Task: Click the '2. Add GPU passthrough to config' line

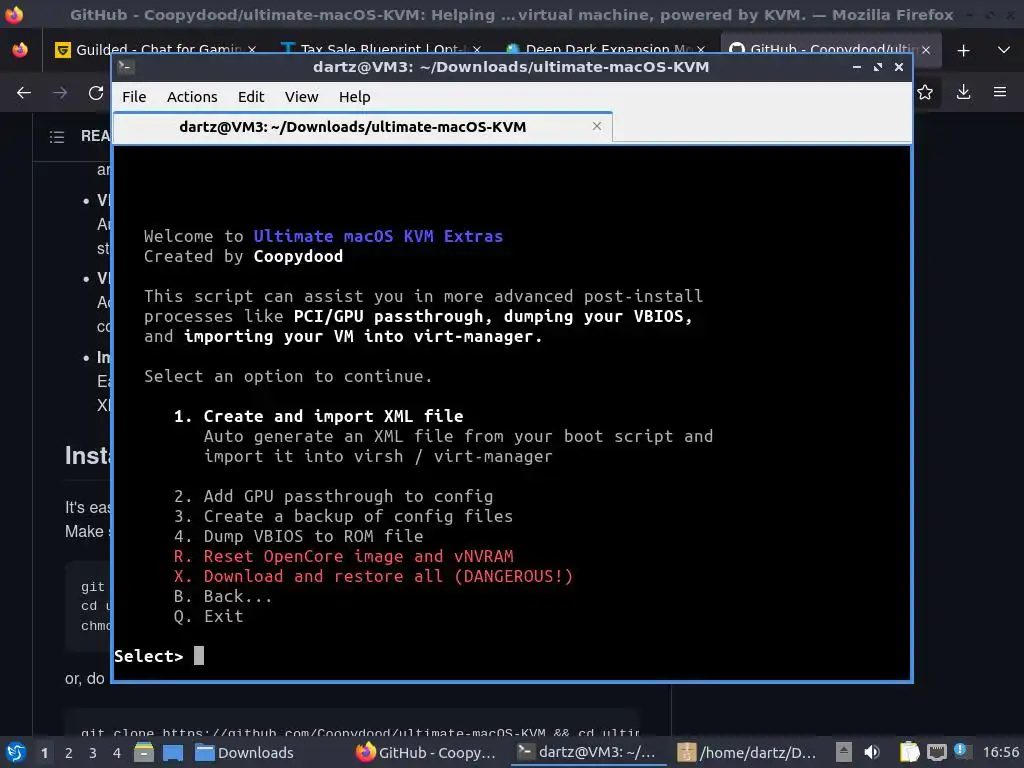Action: click(334, 496)
